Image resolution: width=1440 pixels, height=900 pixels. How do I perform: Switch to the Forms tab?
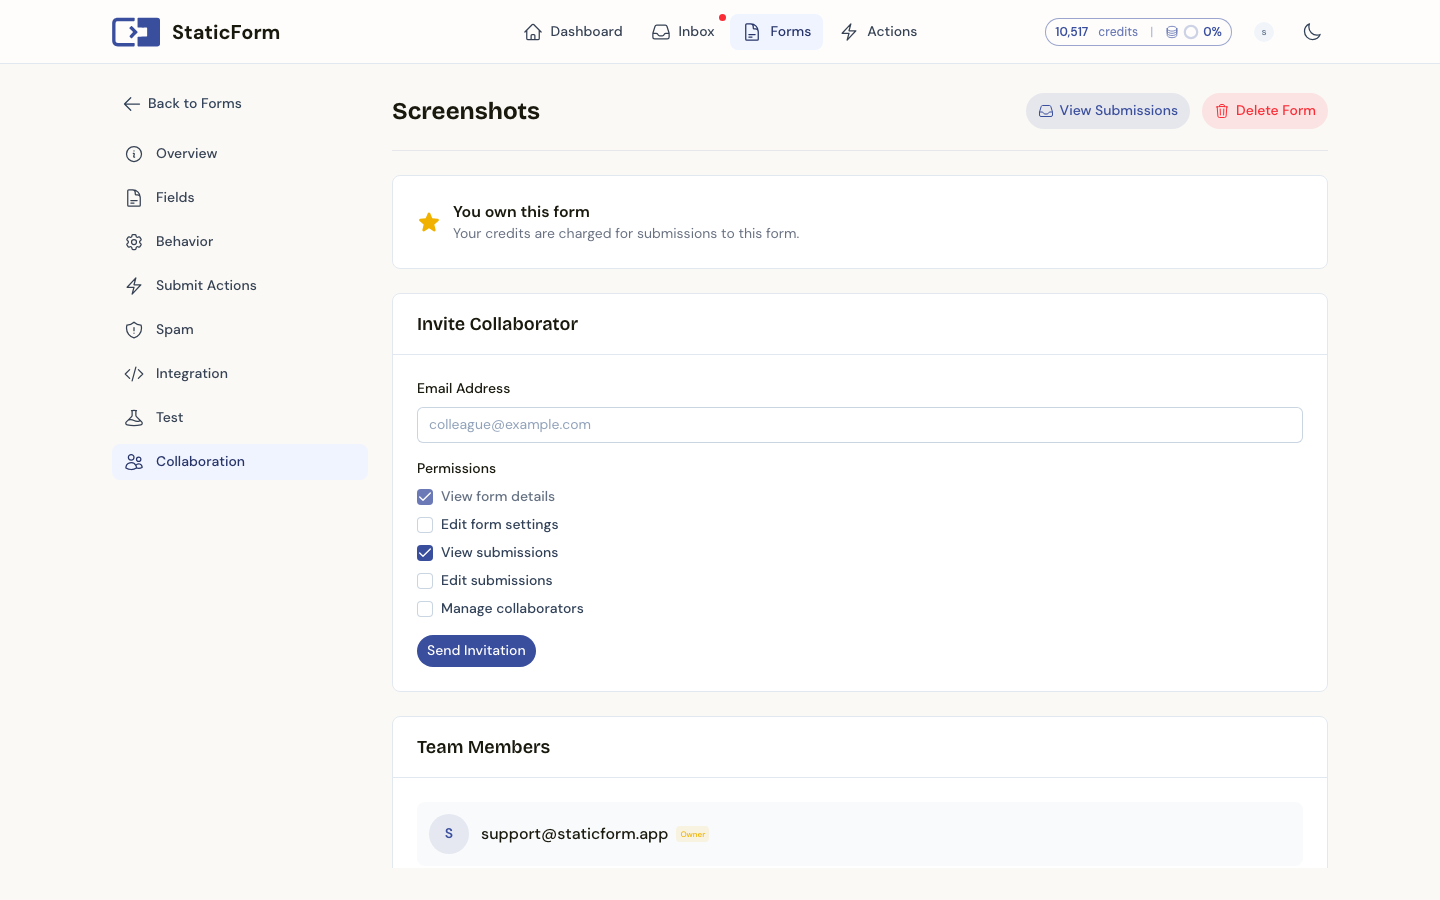point(777,32)
